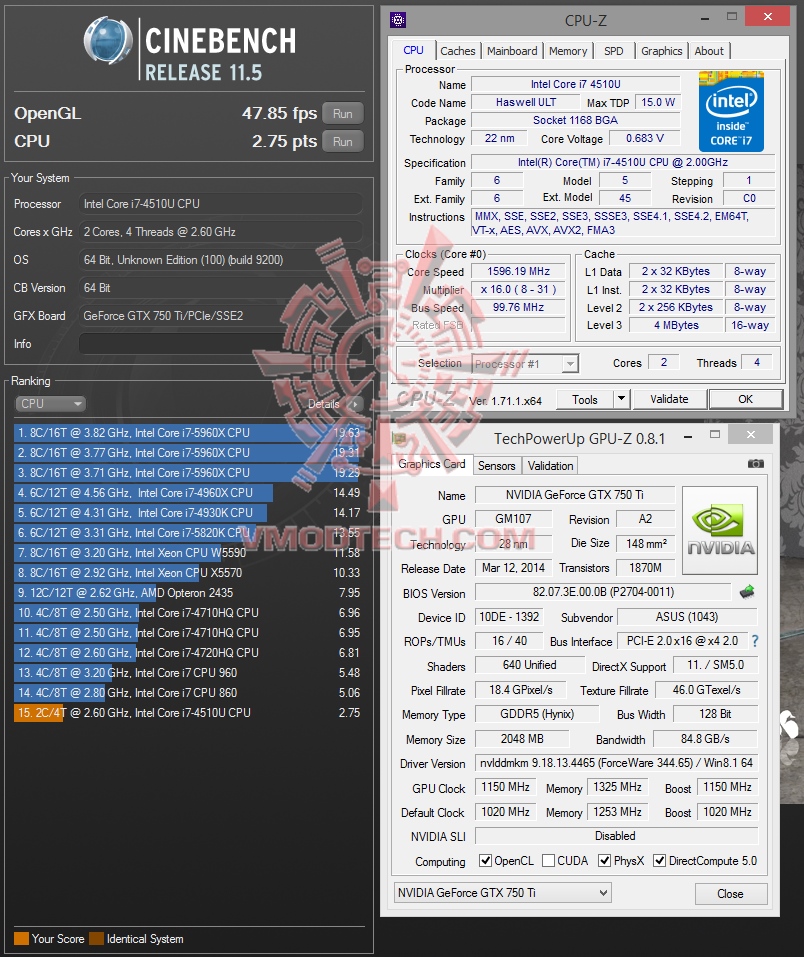Click the CPU-Z Name field Intel Core i7 4510U
Viewport: 804px width, 957px height.
(576, 84)
